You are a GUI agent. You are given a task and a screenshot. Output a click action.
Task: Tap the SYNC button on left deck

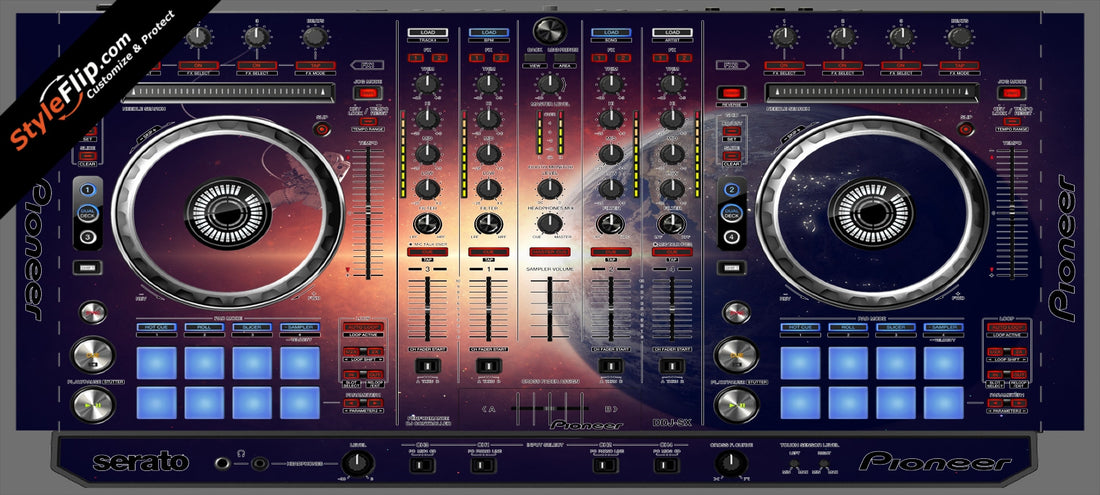pos(93,312)
